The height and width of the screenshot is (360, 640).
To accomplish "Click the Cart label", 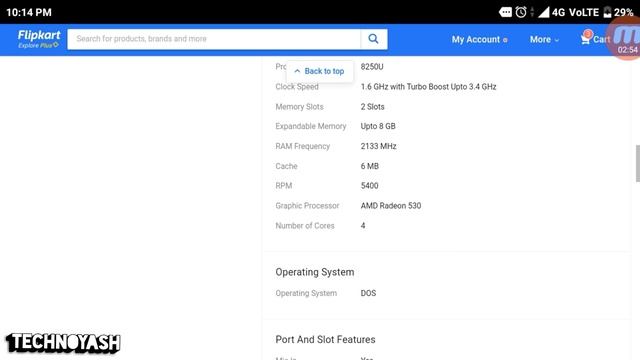I will [x=602, y=39].
